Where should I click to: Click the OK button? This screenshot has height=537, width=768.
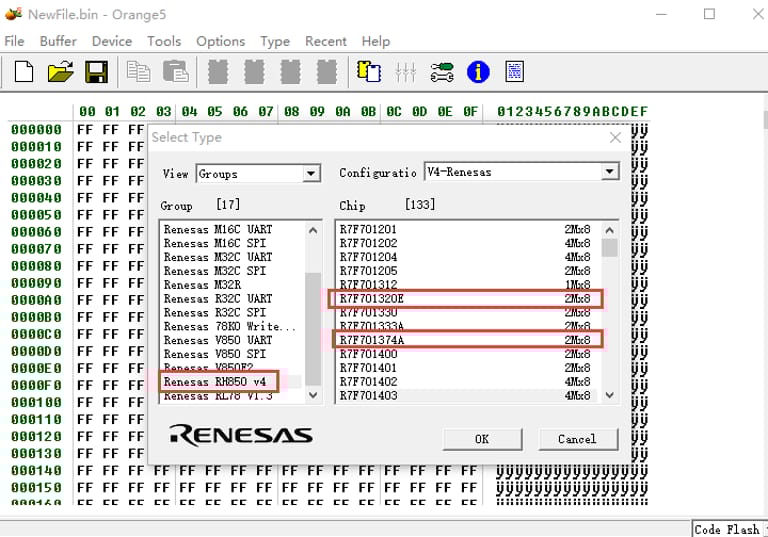(481, 439)
